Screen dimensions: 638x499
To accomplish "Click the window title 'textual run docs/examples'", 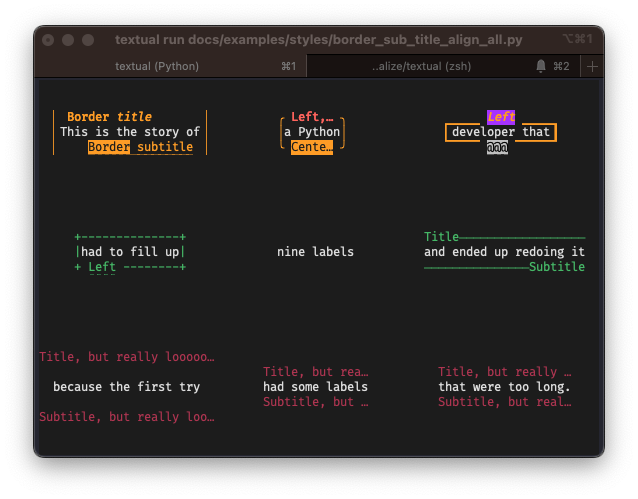I will [319, 40].
